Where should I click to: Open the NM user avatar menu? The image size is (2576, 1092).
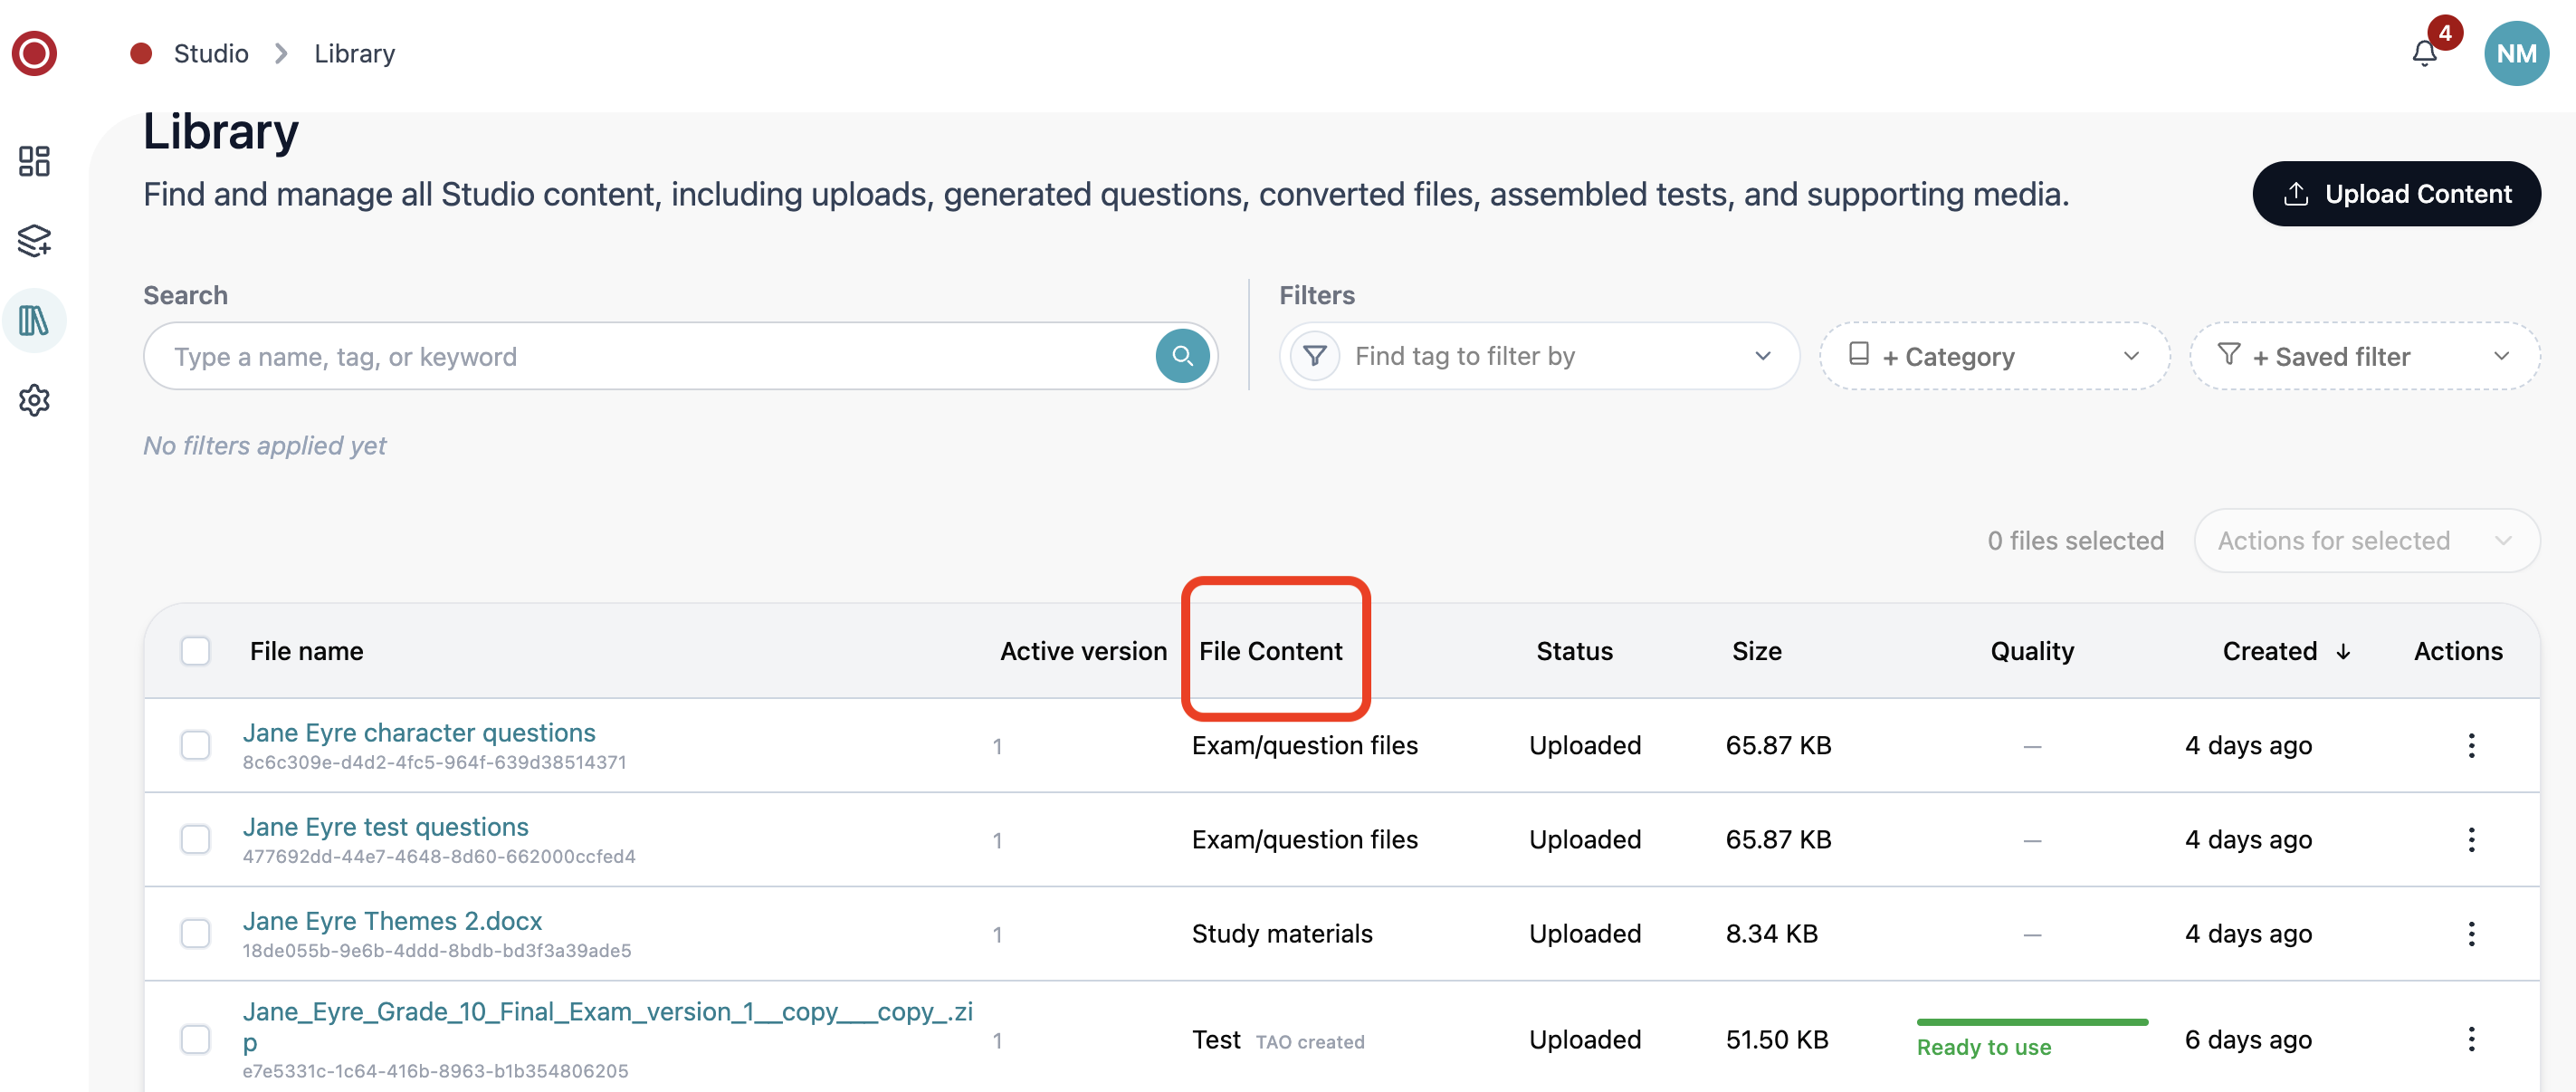(x=2516, y=53)
